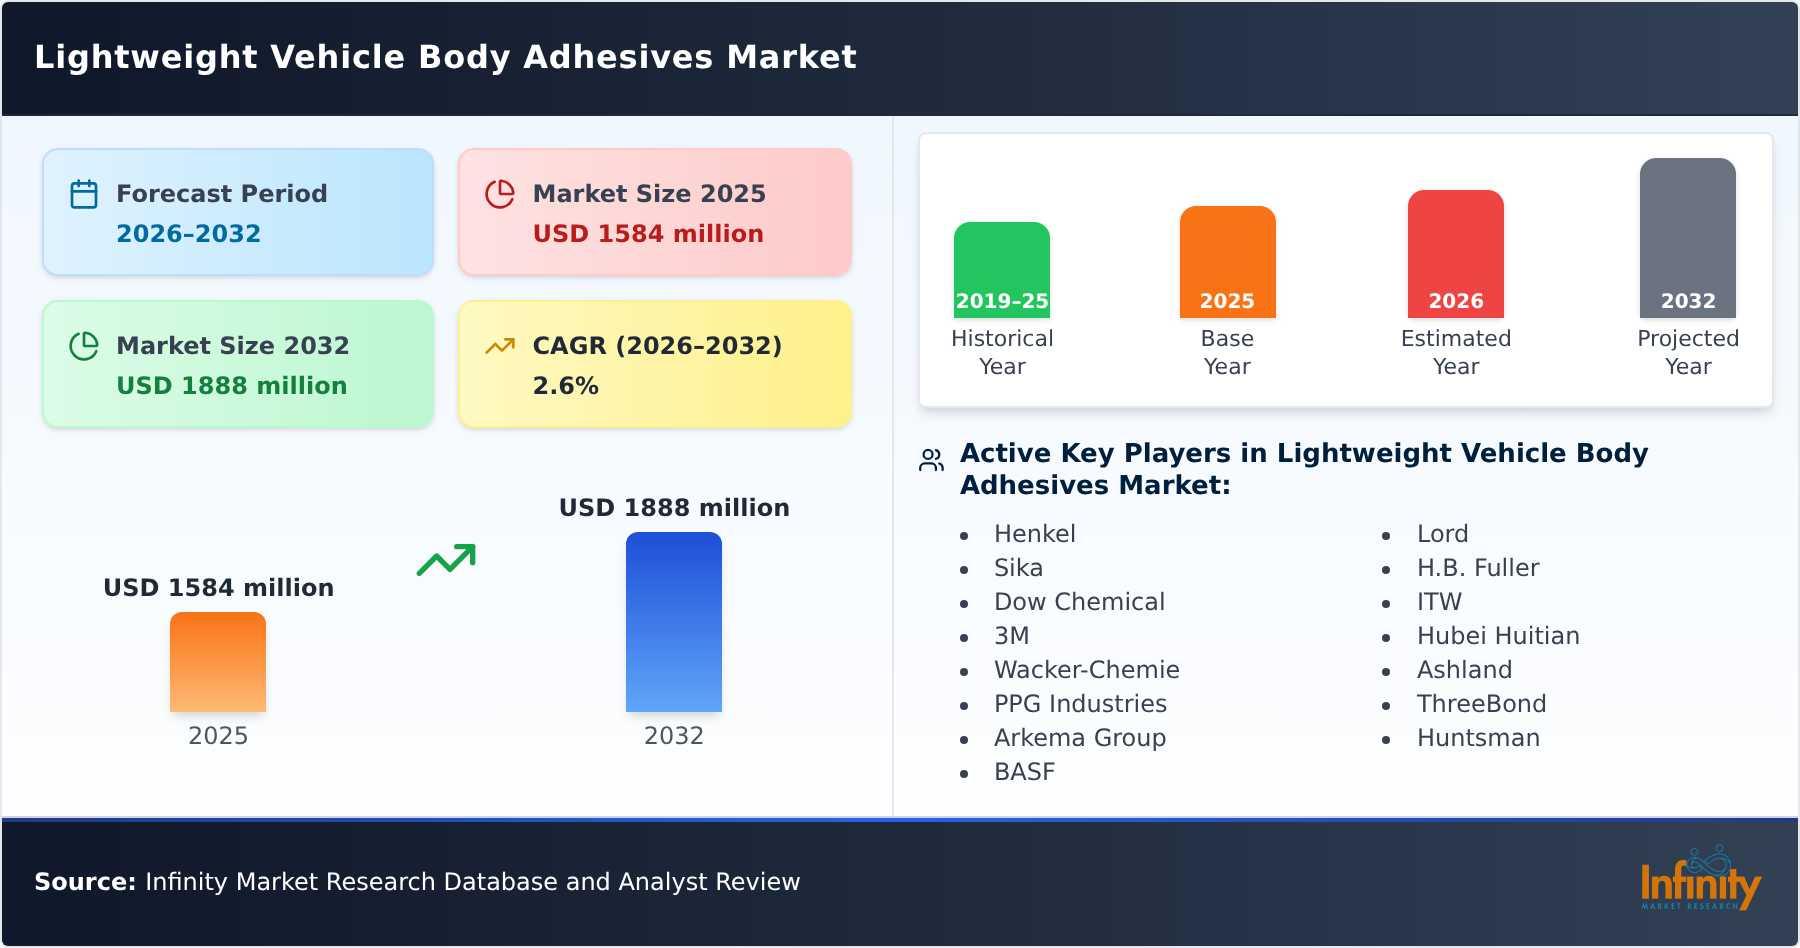Viewport: 1800px width, 948px height.
Task: Click the calendar icon beside Forecast Period
Action: (x=84, y=194)
